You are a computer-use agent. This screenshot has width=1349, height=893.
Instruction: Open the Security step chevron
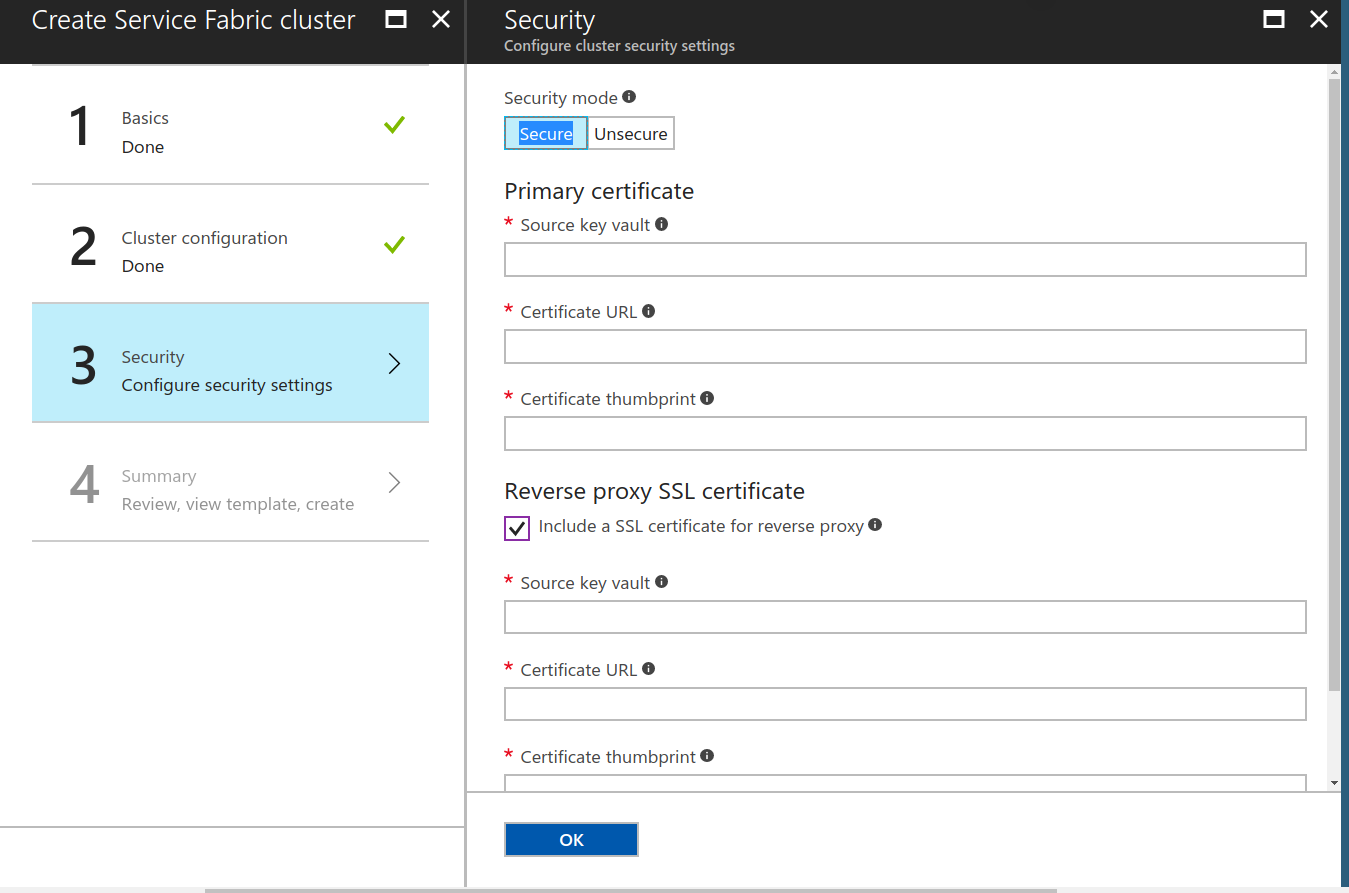coord(394,364)
